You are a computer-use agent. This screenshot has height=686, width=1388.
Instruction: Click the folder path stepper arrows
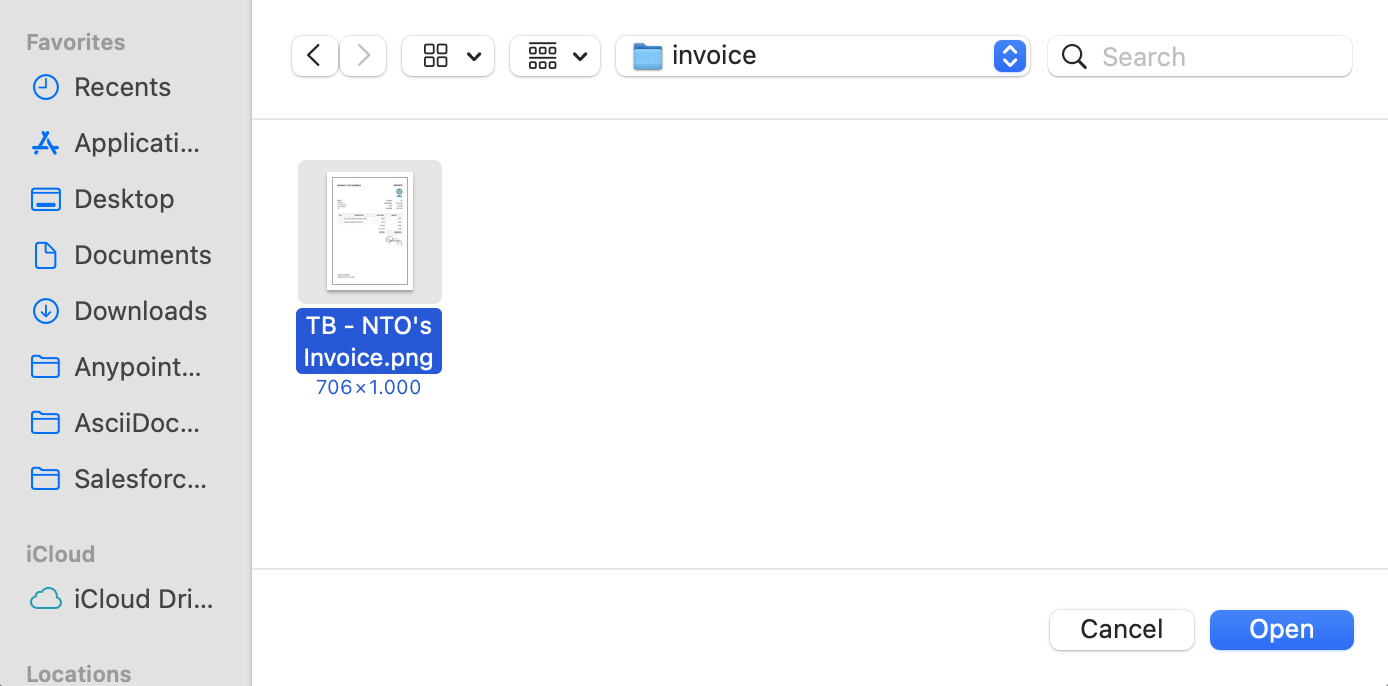(1010, 56)
